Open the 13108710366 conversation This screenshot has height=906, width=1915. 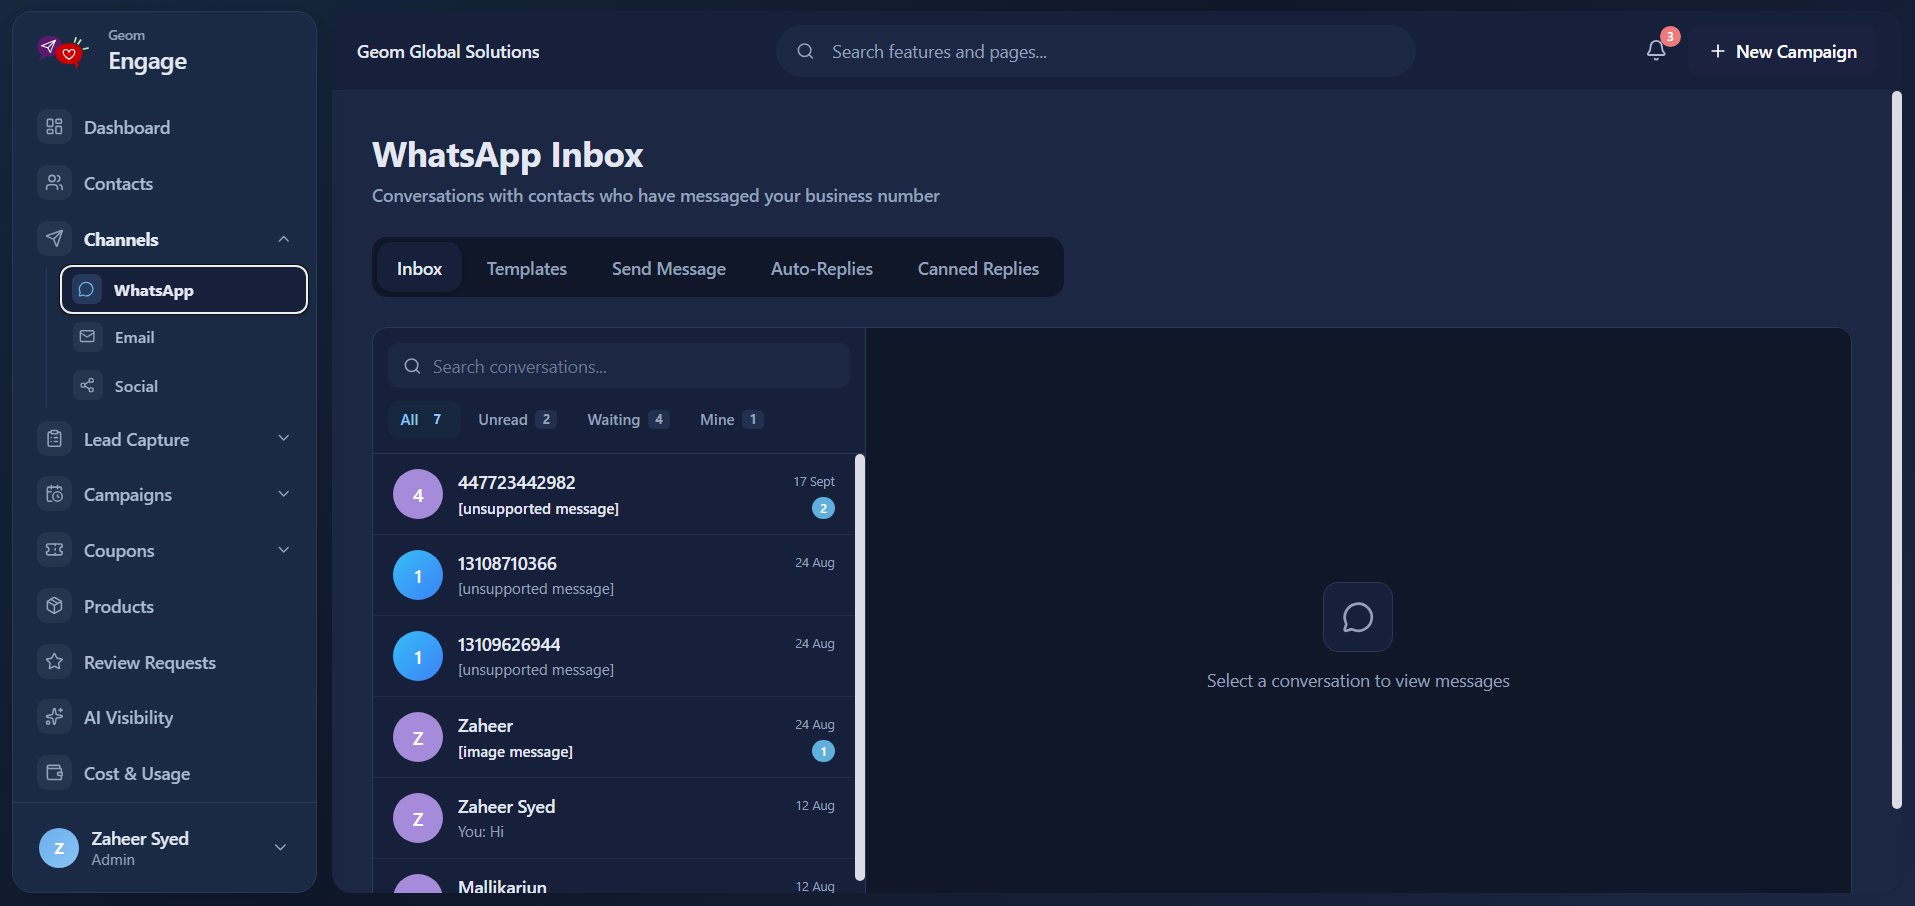tap(614, 575)
